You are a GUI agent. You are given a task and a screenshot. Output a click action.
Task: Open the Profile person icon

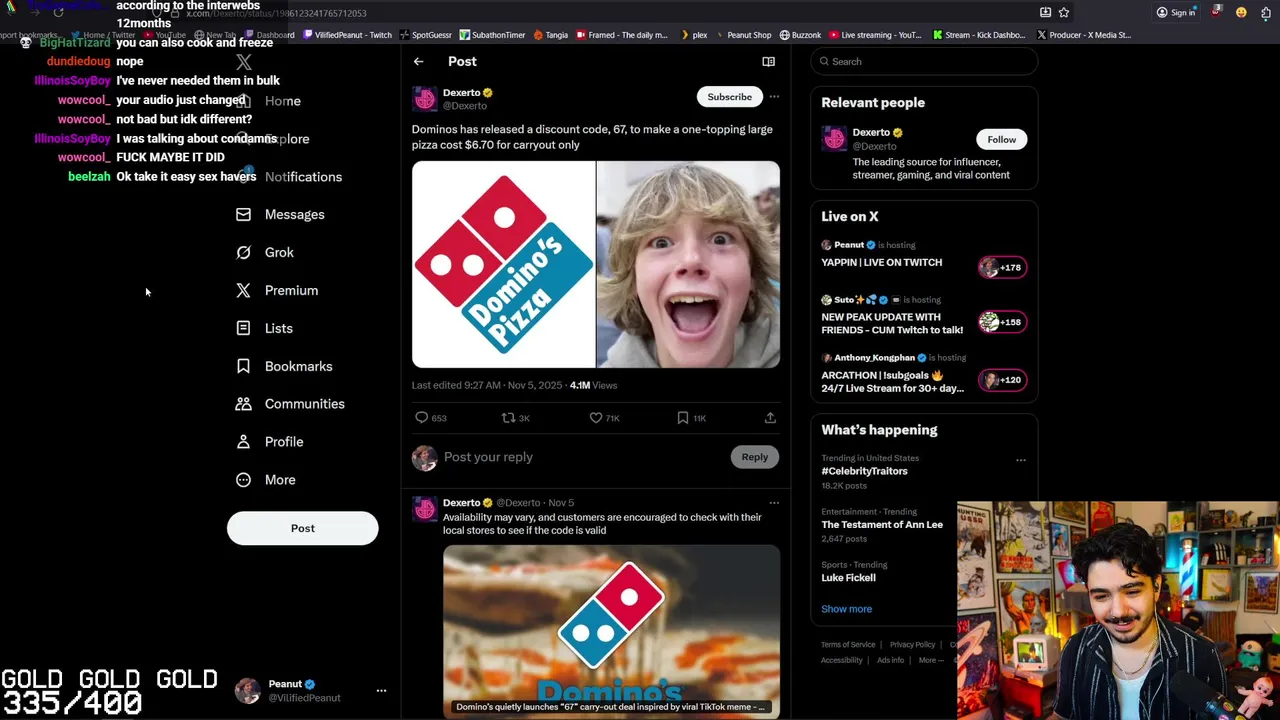(x=243, y=442)
